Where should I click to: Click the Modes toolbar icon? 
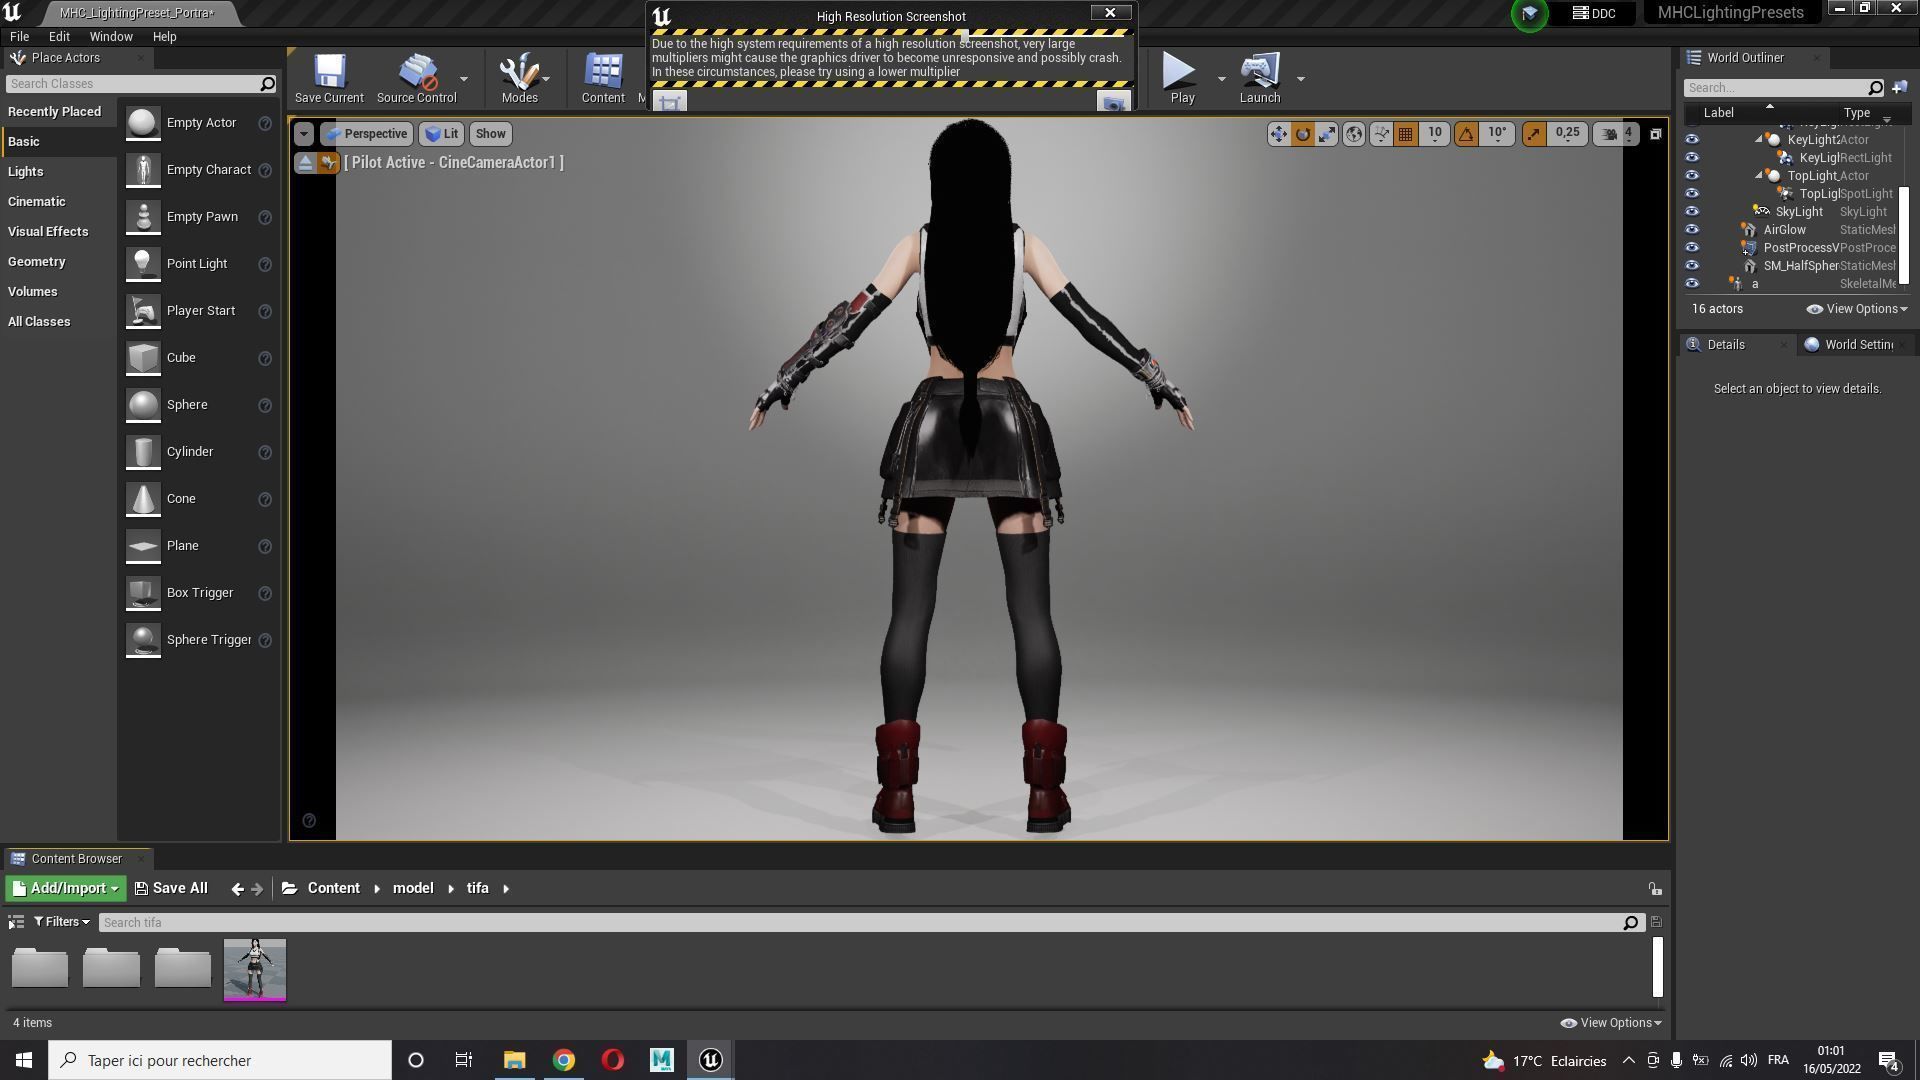coord(519,78)
